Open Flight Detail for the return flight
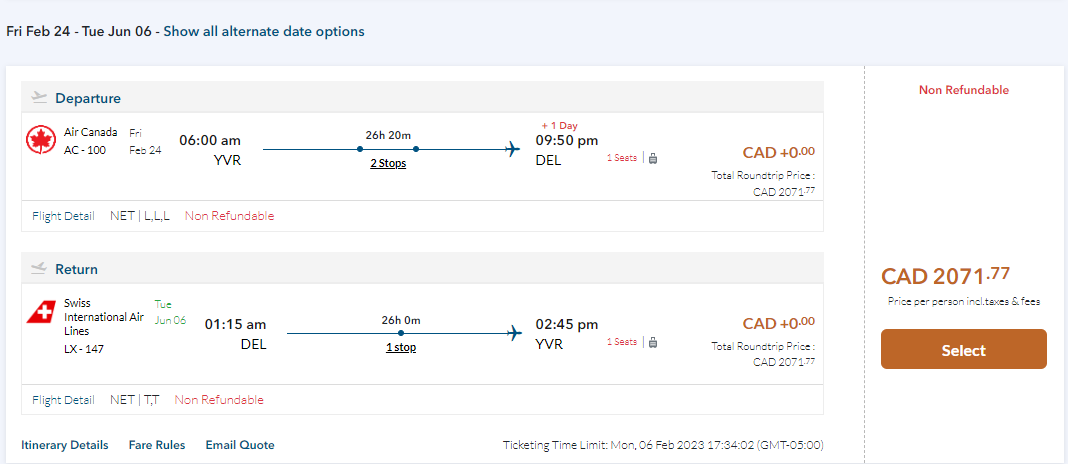 (63, 400)
